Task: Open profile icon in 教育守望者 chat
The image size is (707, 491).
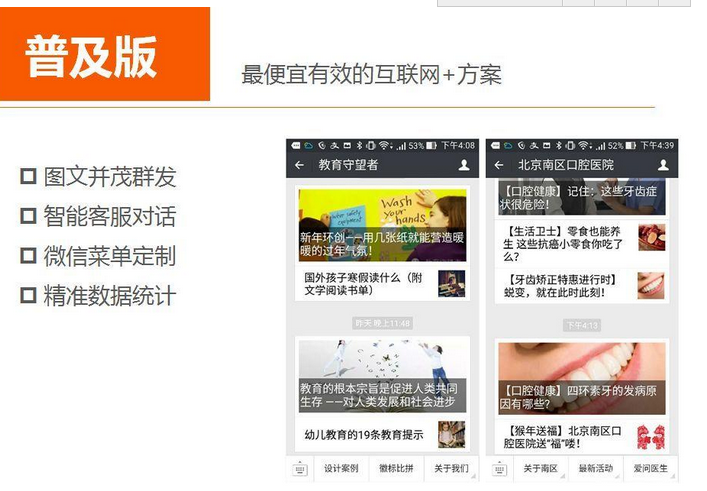Action: tap(464, 165)
